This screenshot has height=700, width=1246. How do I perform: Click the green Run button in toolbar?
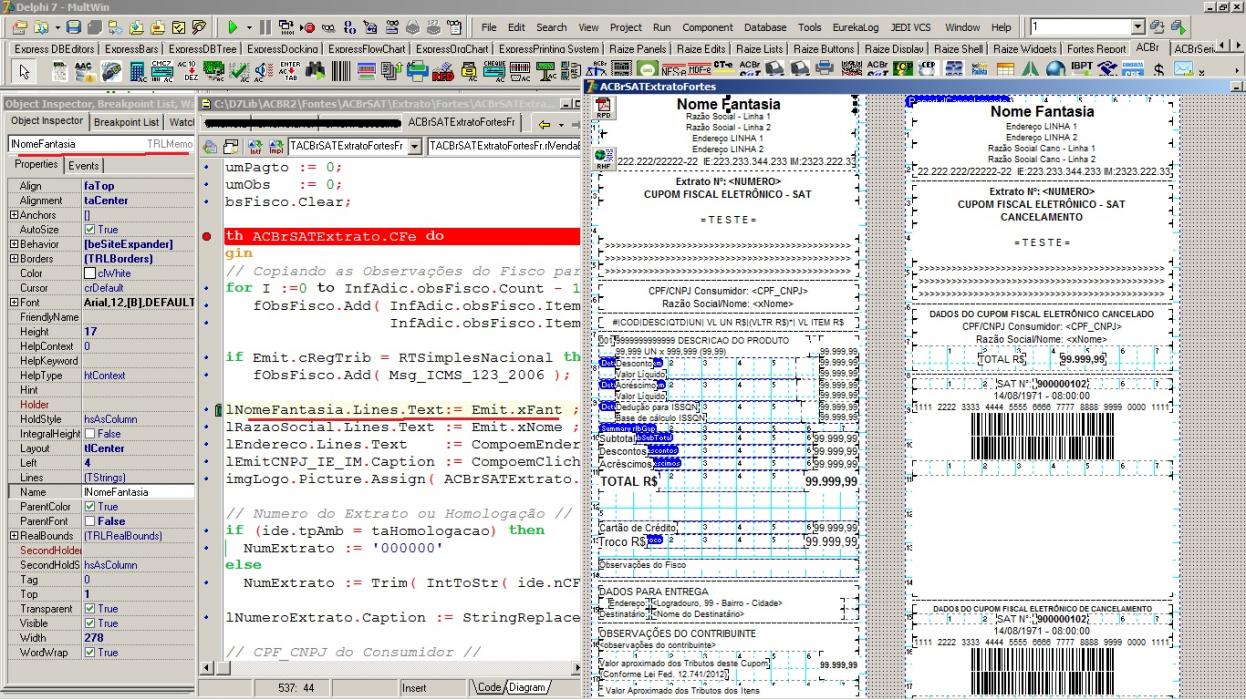pyautogui.click(x=232, y=27)
